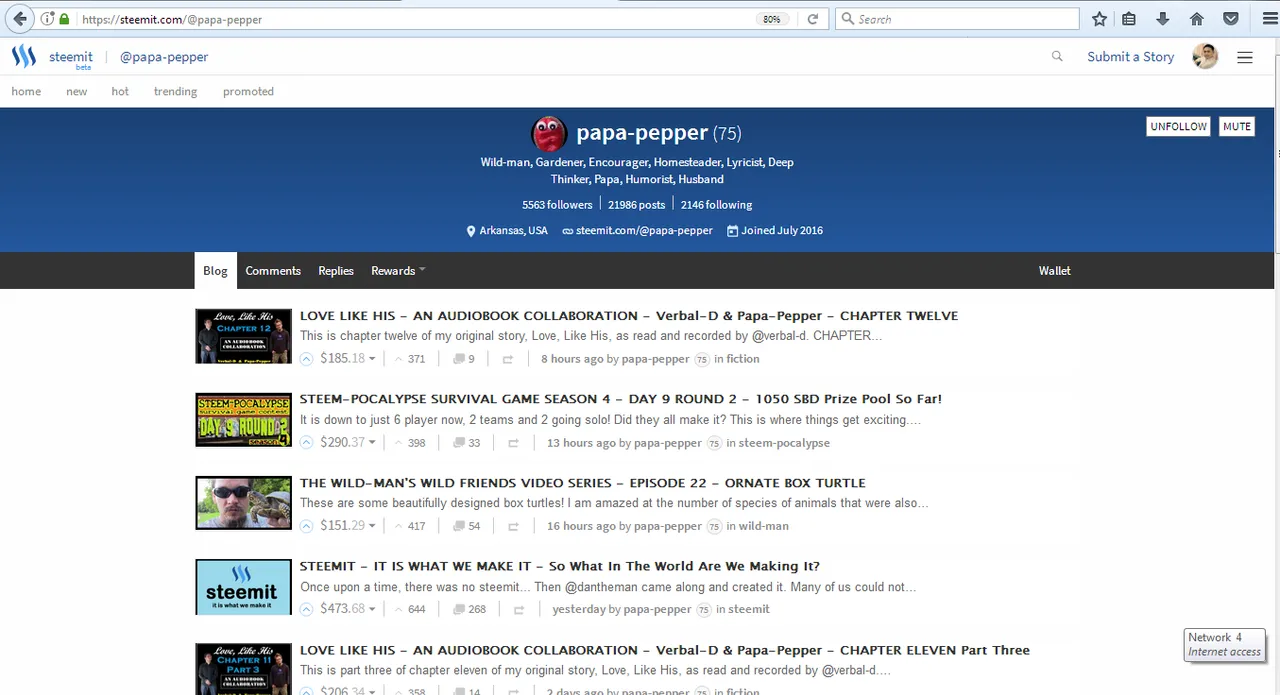Resteem the Steemit It Is What We Make It post
The width and height of the screenshot is (1280, 695).
coord(519,609)
